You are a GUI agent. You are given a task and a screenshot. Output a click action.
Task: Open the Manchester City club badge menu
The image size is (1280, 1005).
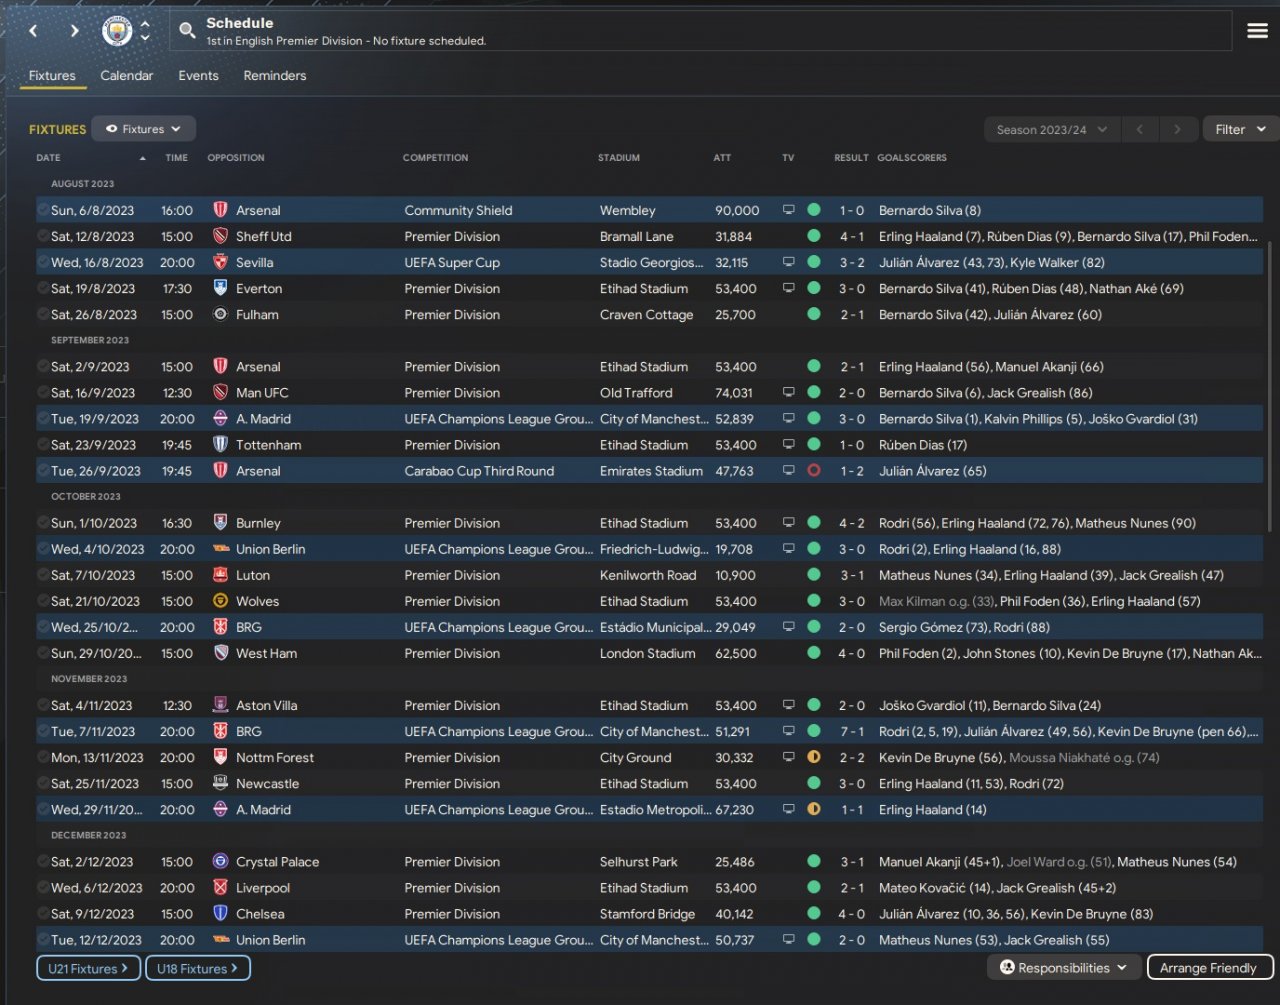pos(117,31)
